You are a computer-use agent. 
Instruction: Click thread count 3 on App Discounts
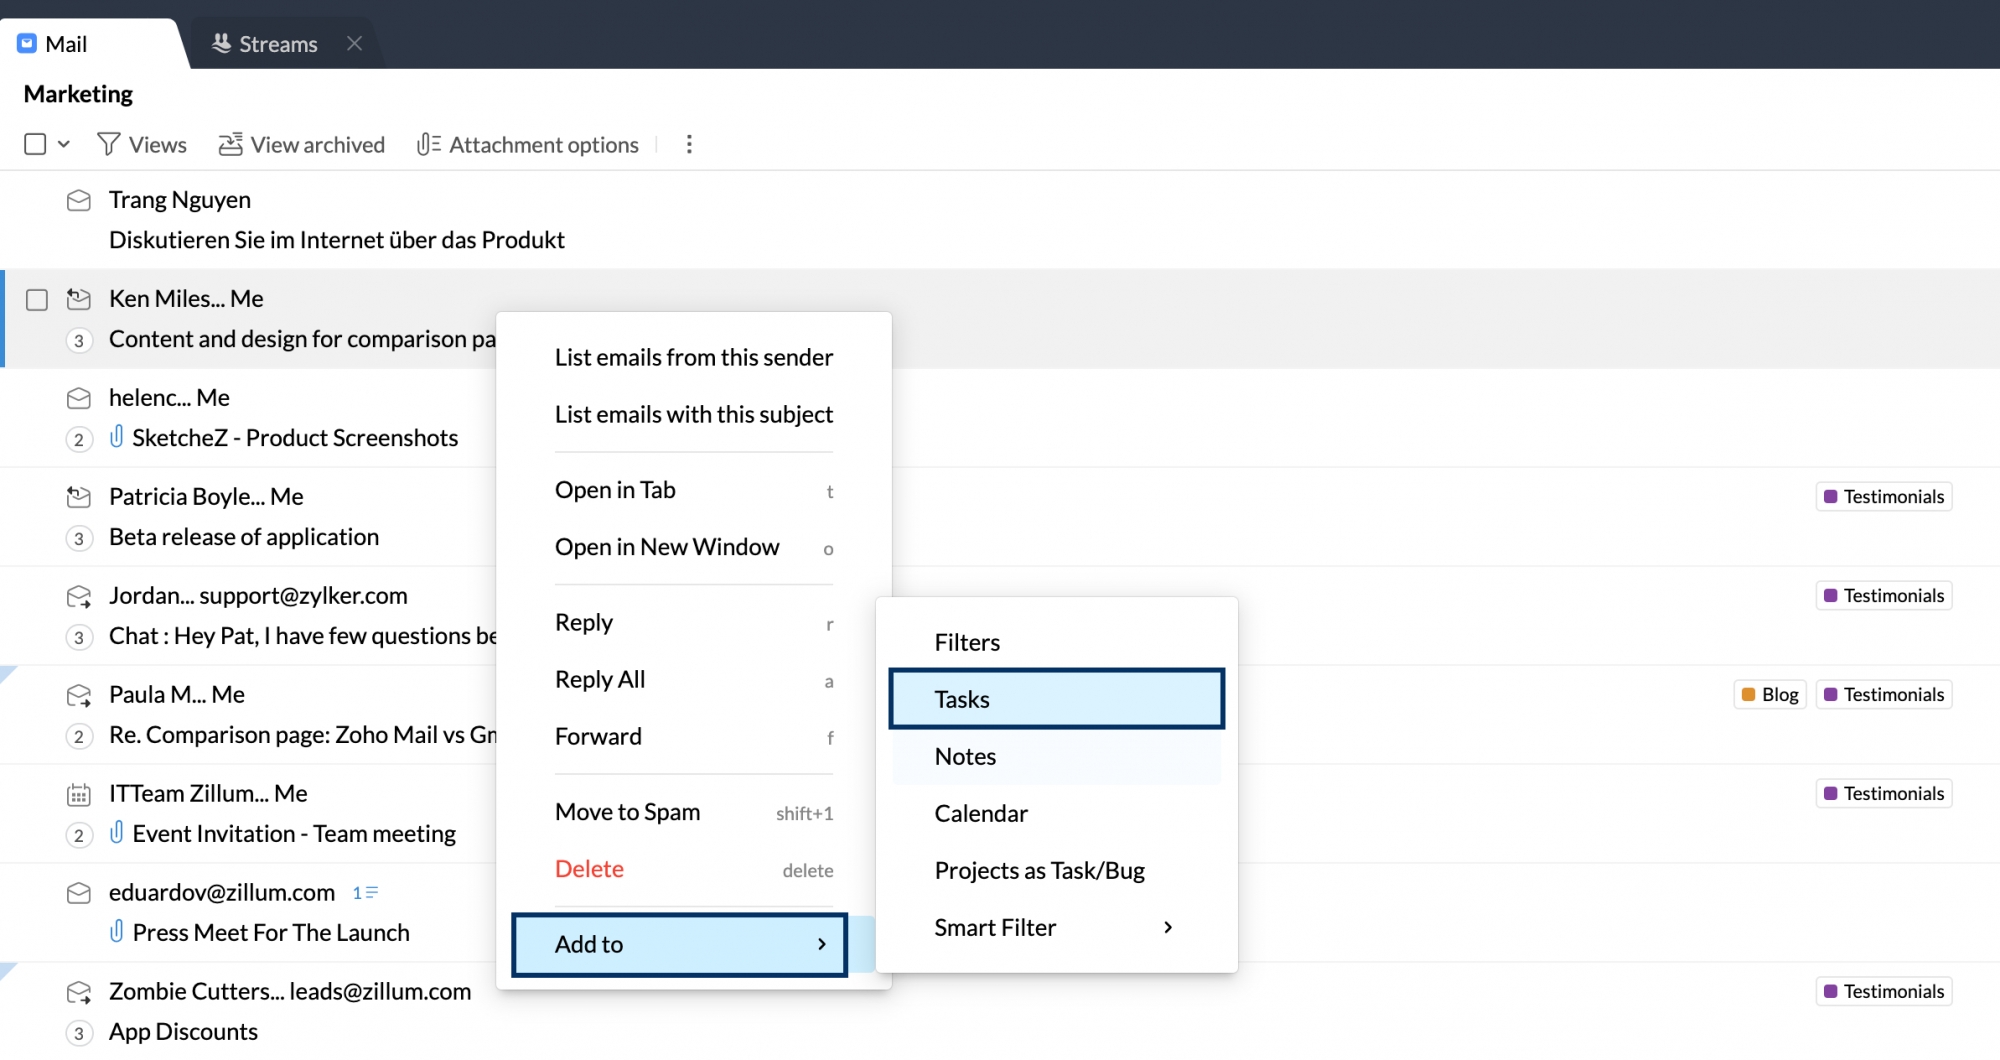[x=79, y=1033]
